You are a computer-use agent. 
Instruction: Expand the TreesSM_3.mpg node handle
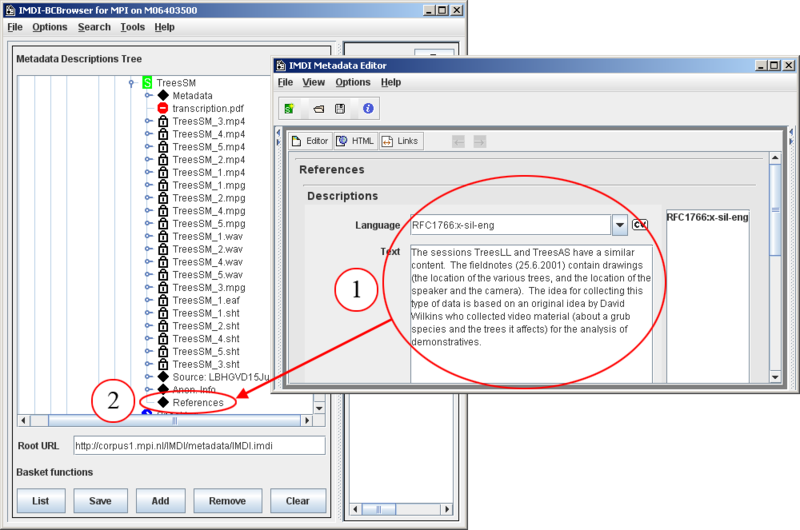148,287
